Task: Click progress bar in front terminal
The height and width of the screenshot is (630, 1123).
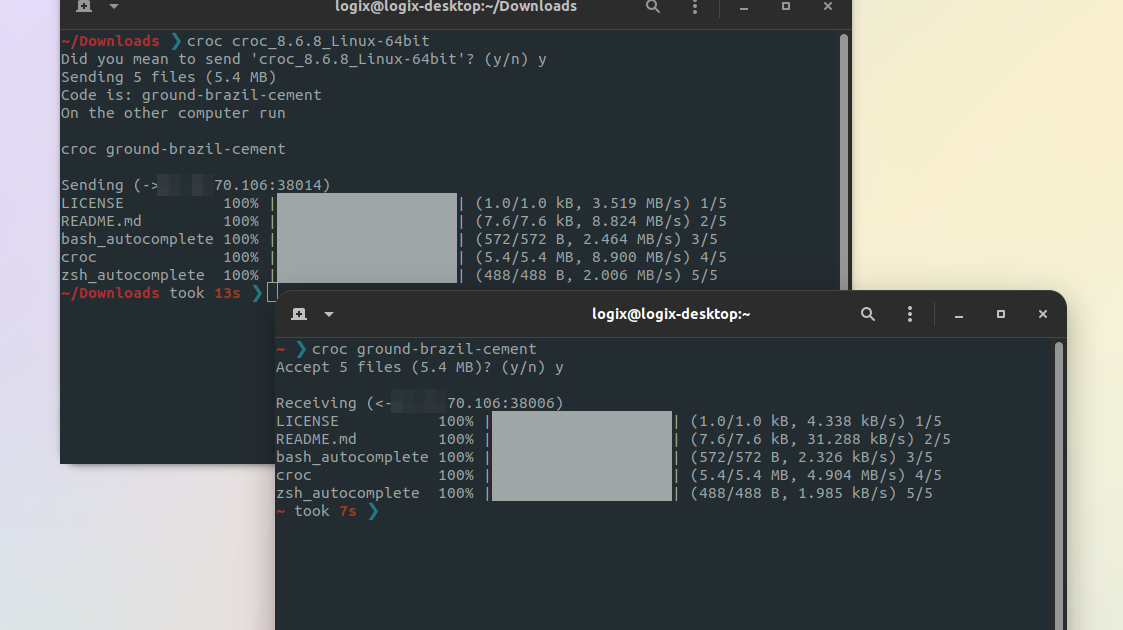Action: [x=582, y=456]
